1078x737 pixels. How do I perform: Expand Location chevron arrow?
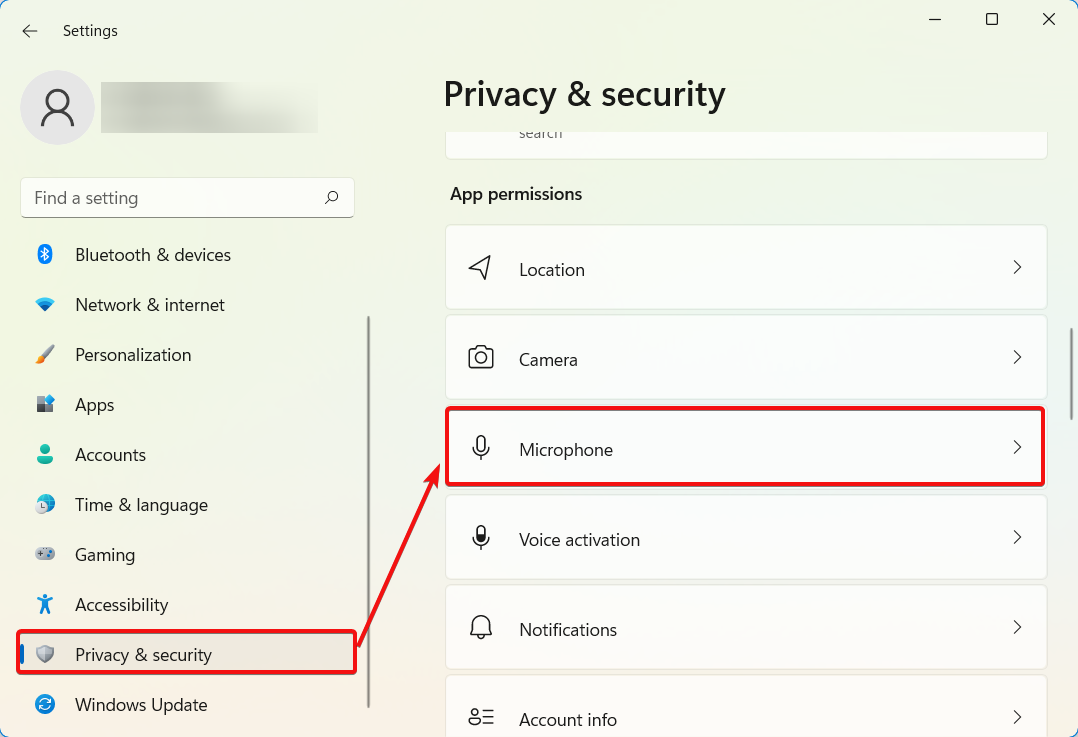(x=1017, y=267)
